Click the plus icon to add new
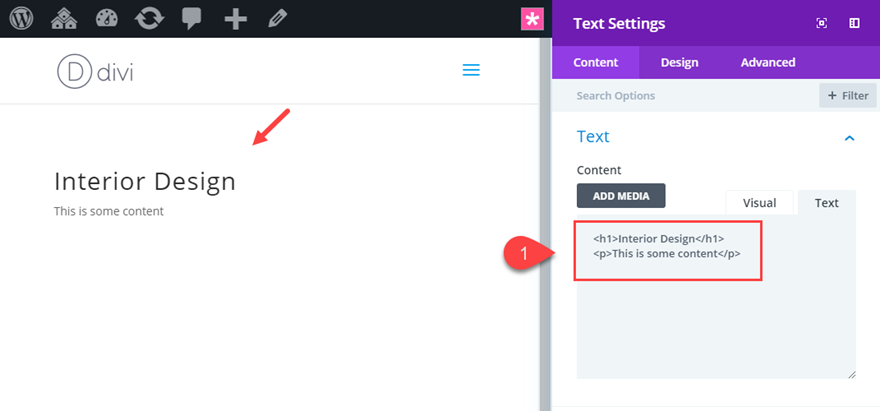The image size is (880, 411). click(235, 19)
